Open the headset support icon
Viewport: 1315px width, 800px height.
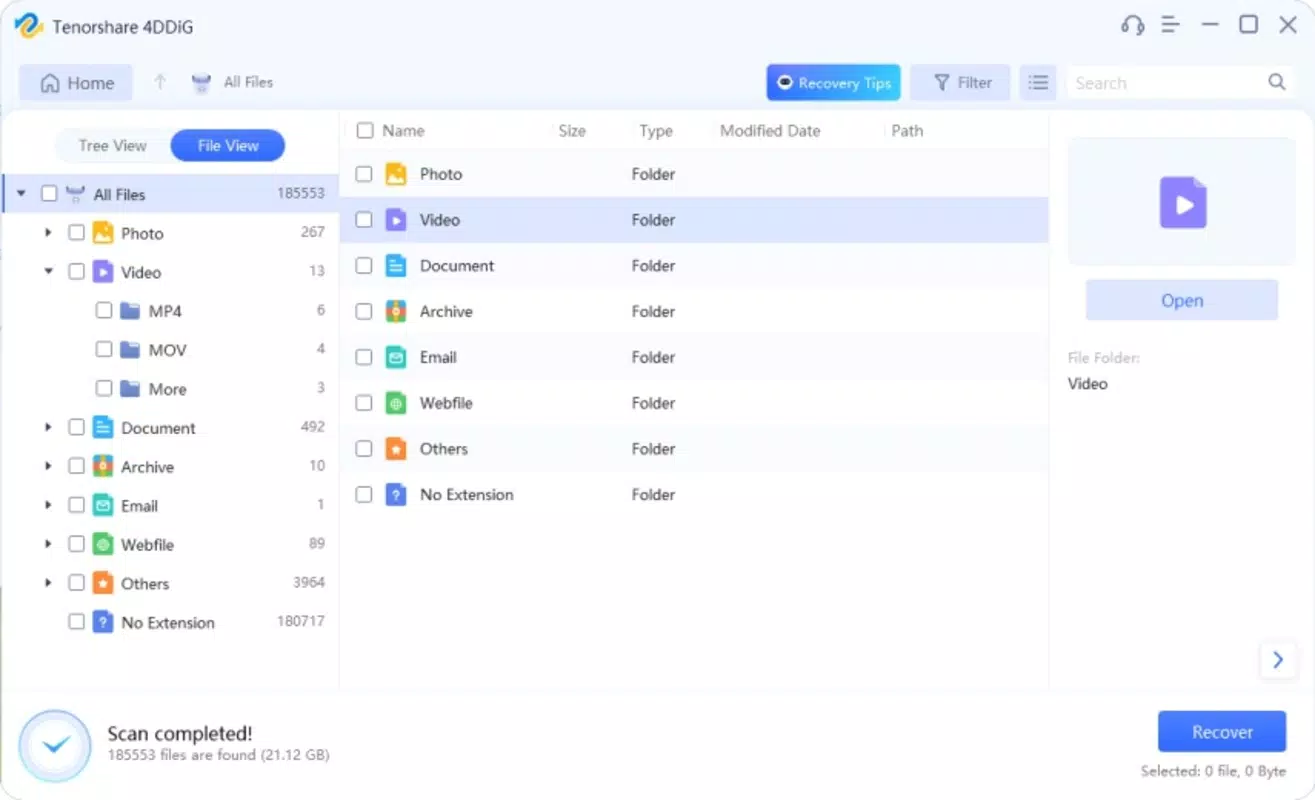click(x=1132, y=25)
